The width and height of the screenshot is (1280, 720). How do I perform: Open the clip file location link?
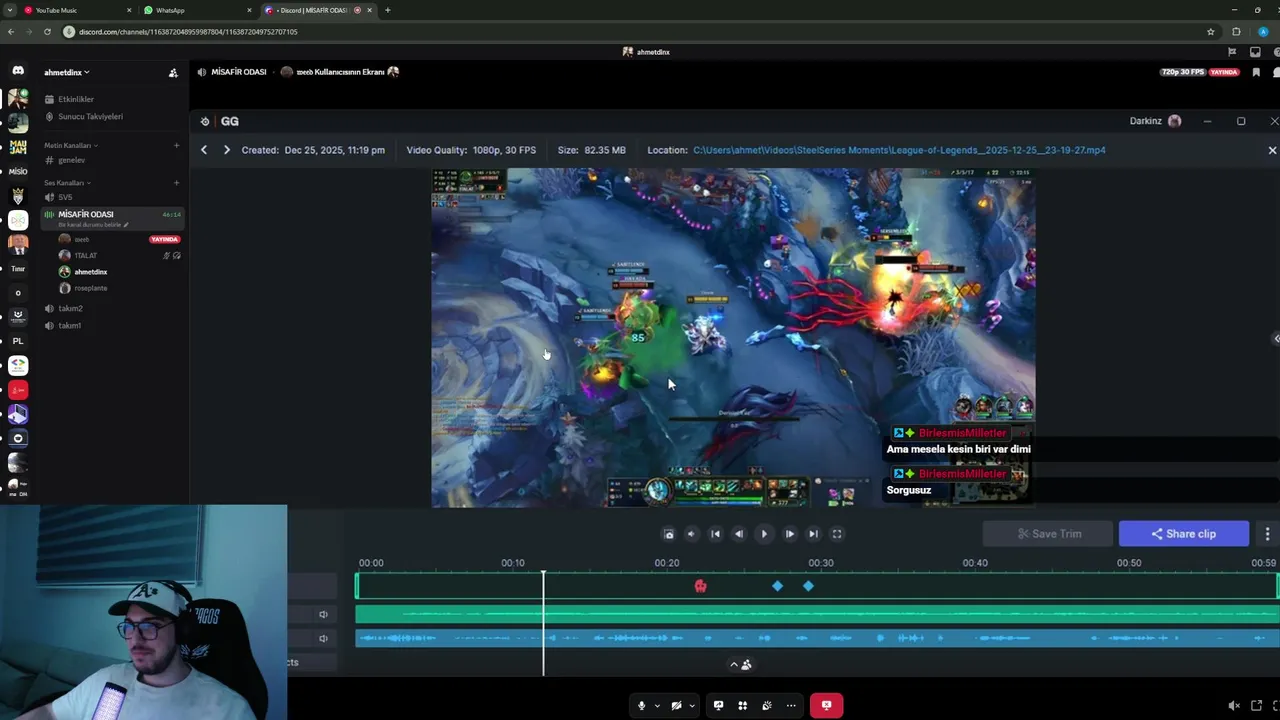[899, 150]
